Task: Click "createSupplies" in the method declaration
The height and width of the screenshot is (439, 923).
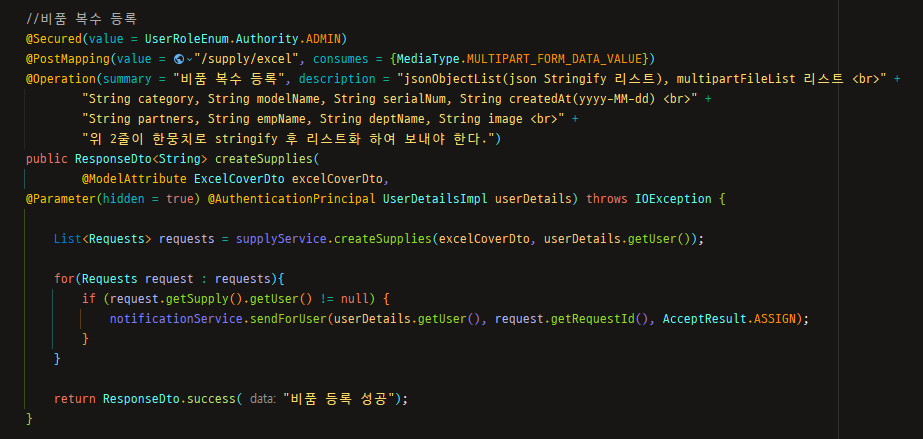Action: (x=264, y=159)
